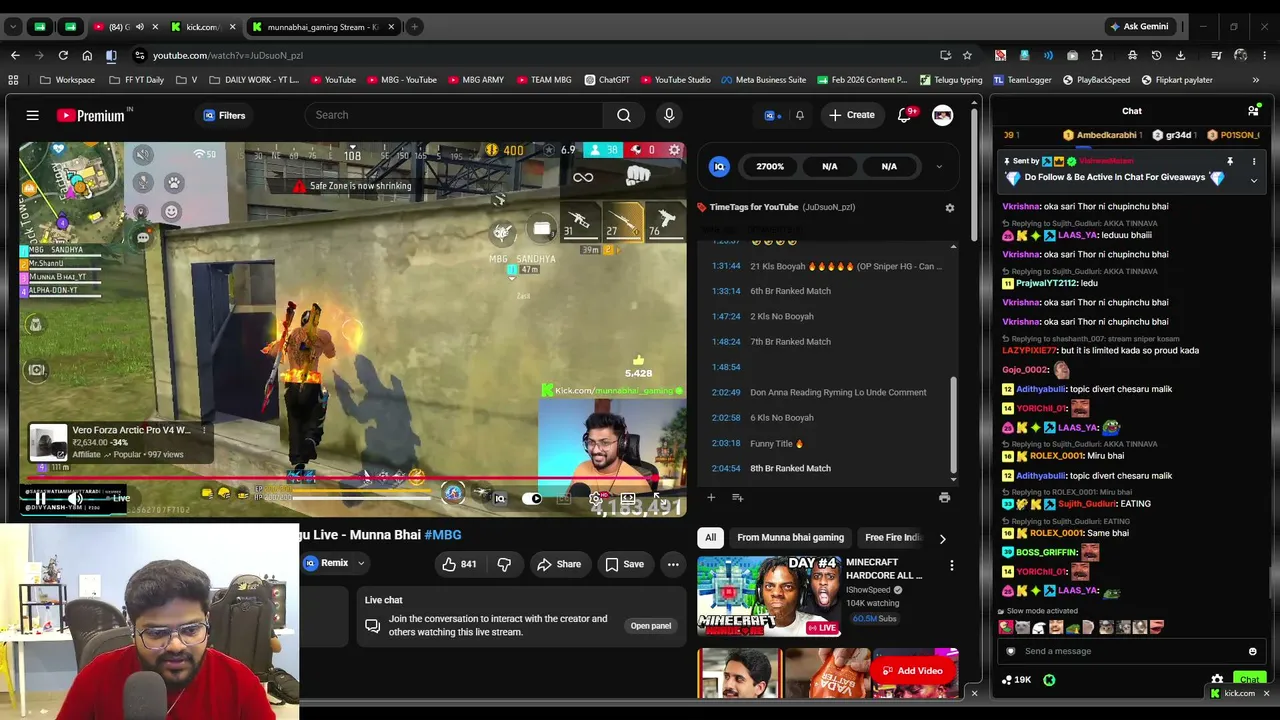This screenshot has width=1280, height=720.
Task: Click the green Chat send button
Action: coord(1249,680)
